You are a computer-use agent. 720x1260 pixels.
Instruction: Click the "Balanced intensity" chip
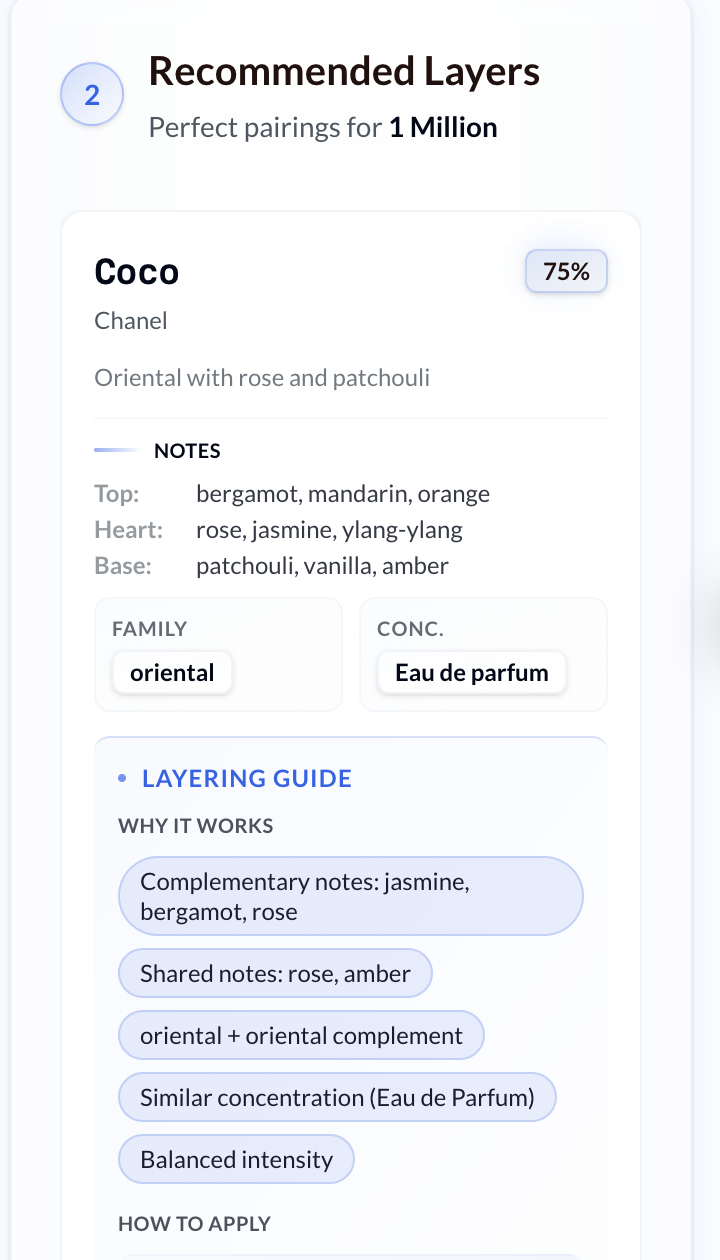coord(236,1159)
